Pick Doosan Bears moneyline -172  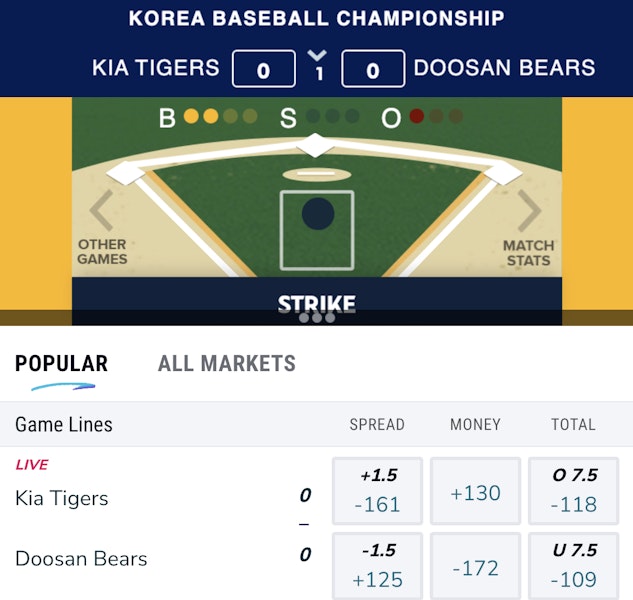click(x=475, y=567)
